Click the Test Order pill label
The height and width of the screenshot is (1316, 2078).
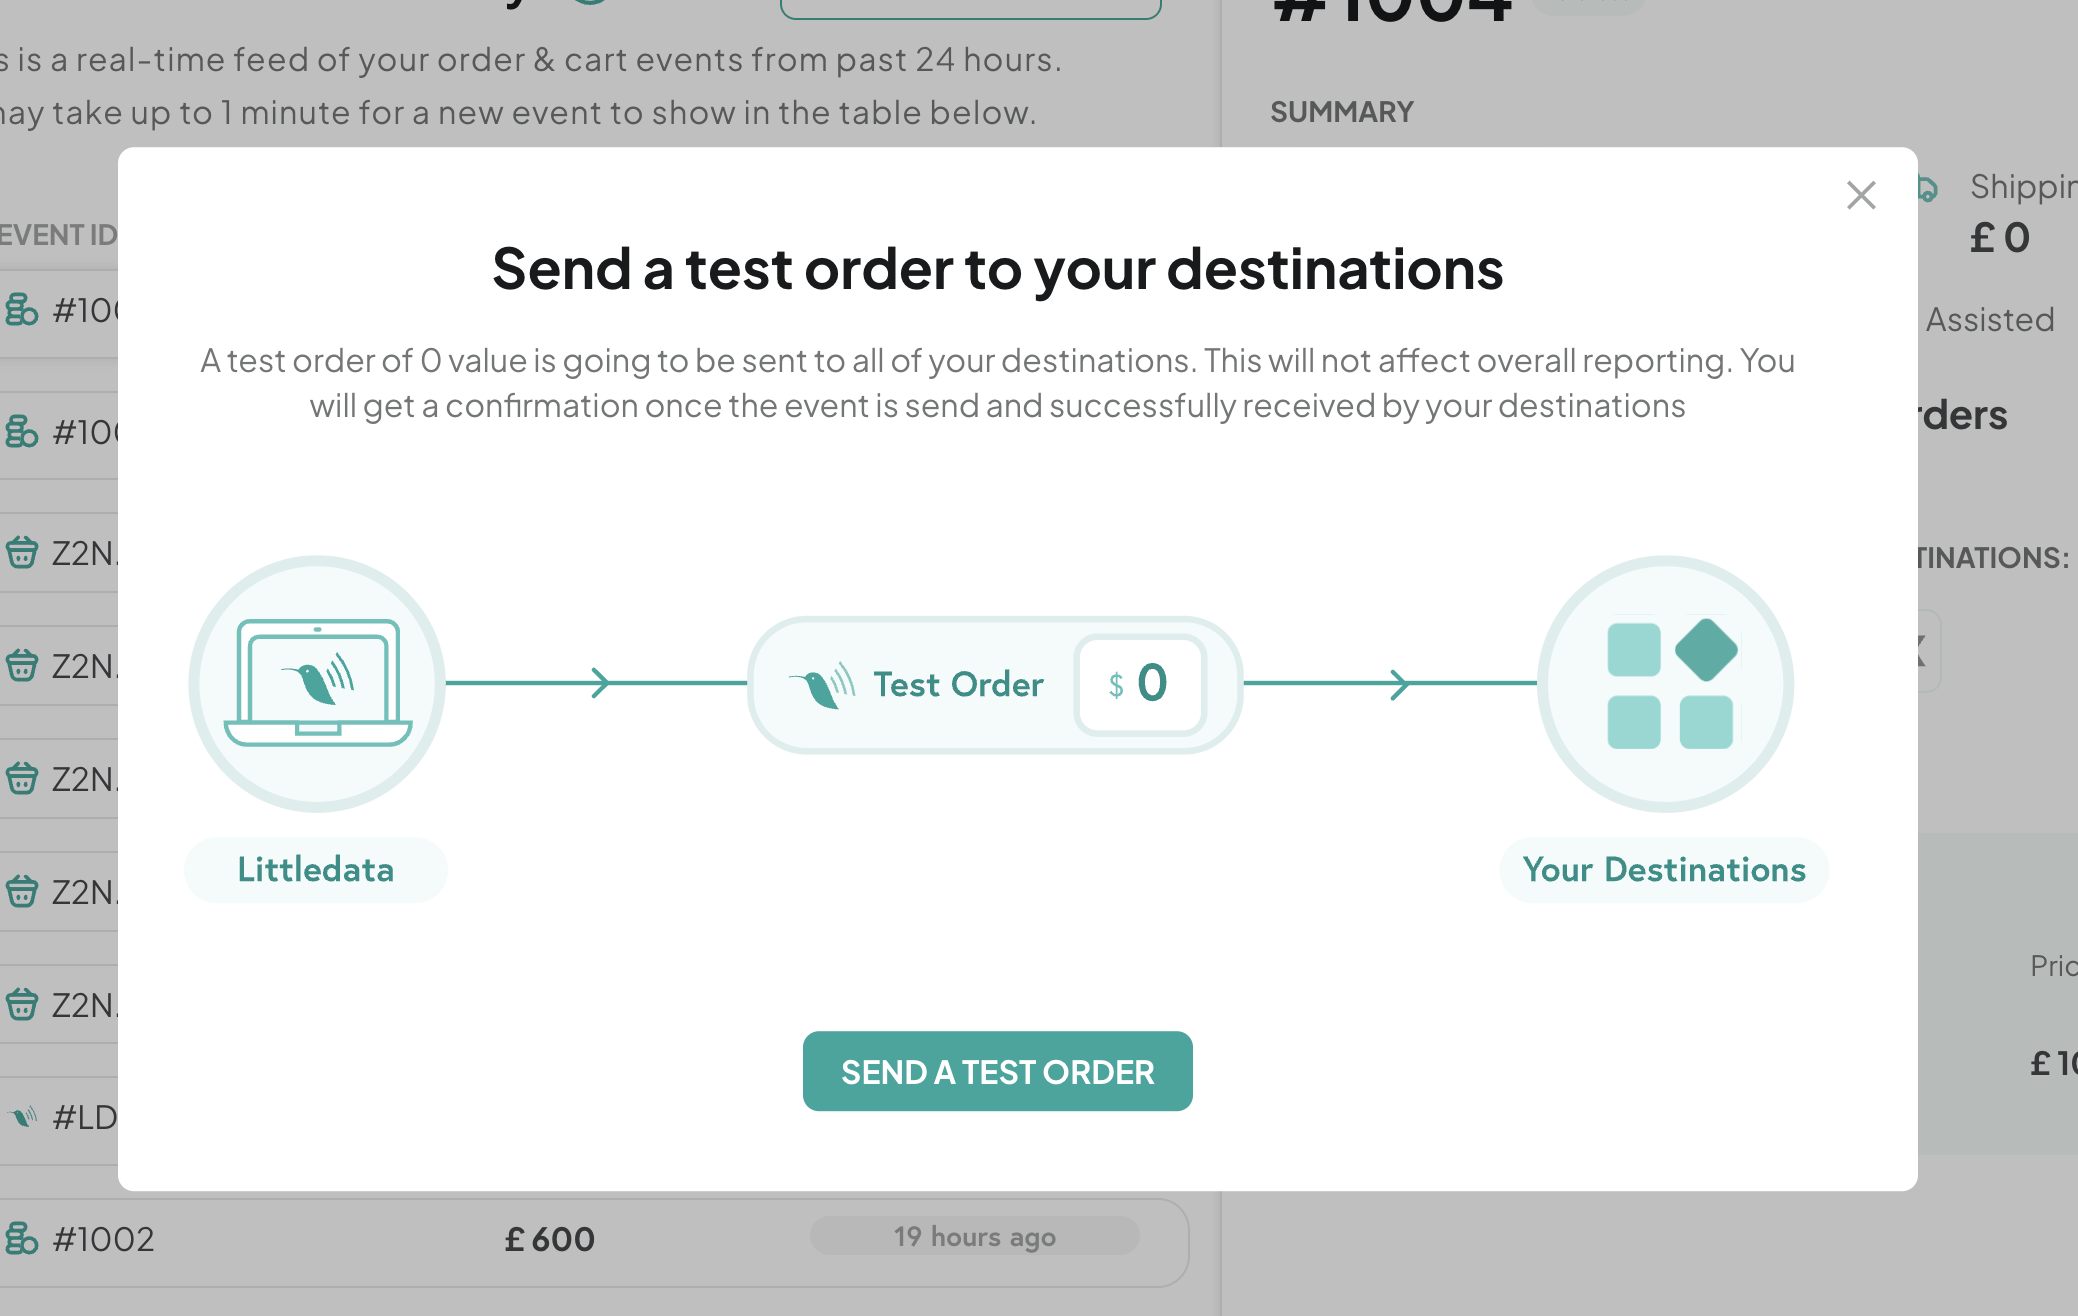click(x=958, y=684)
